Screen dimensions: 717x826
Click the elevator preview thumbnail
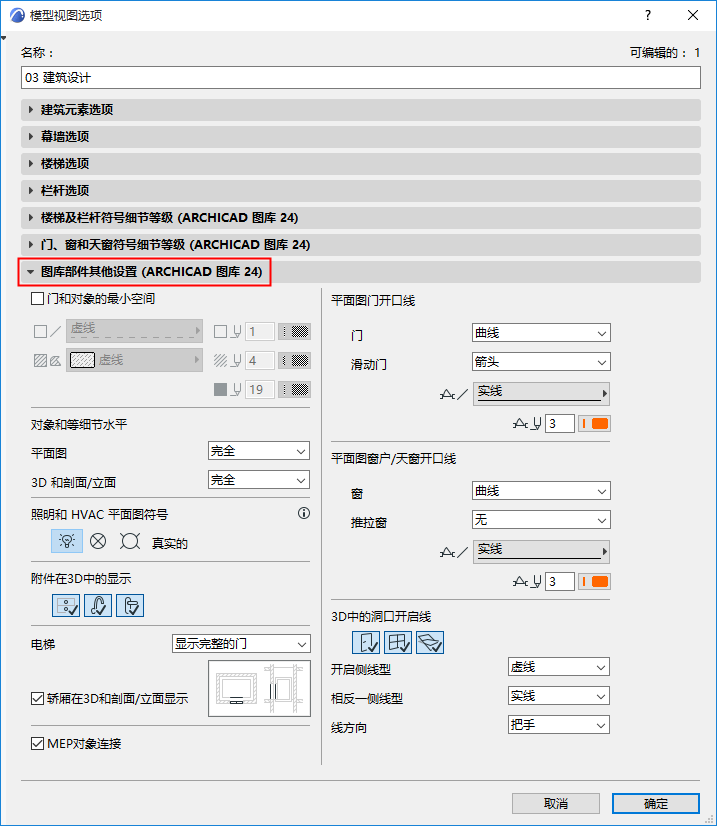click(260, 689)
